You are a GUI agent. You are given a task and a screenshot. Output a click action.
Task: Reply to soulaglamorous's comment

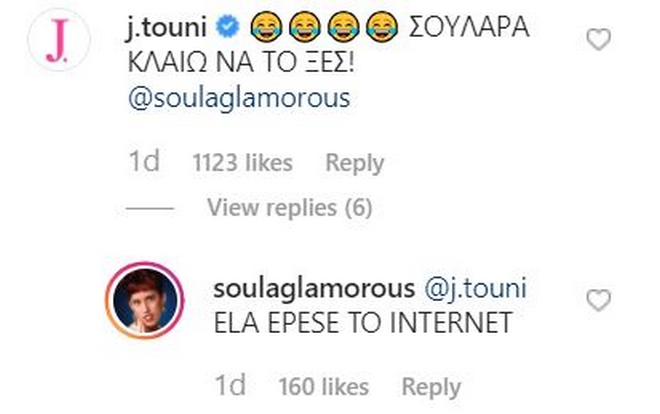click(432, 386)
